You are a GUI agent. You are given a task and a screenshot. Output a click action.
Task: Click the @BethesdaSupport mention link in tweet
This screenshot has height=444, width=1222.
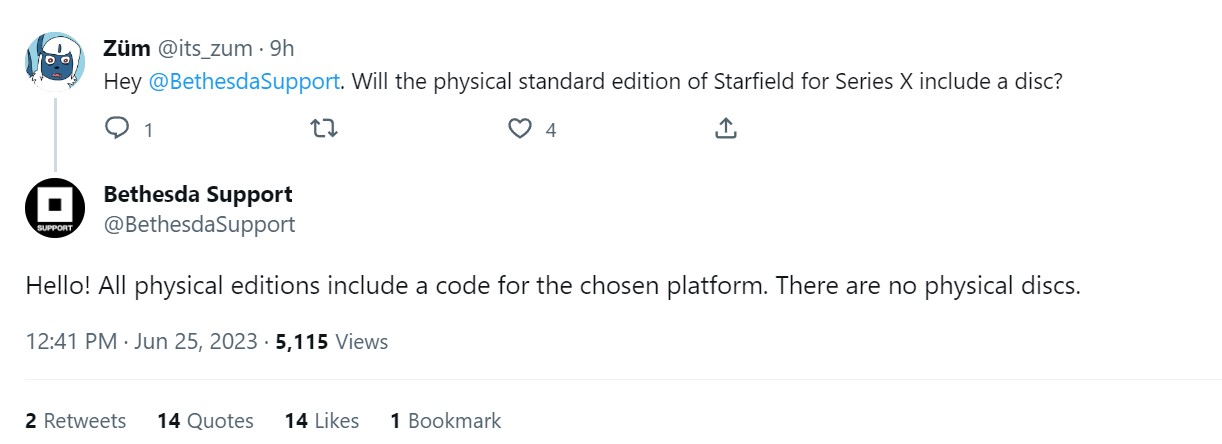pos(243,82)
